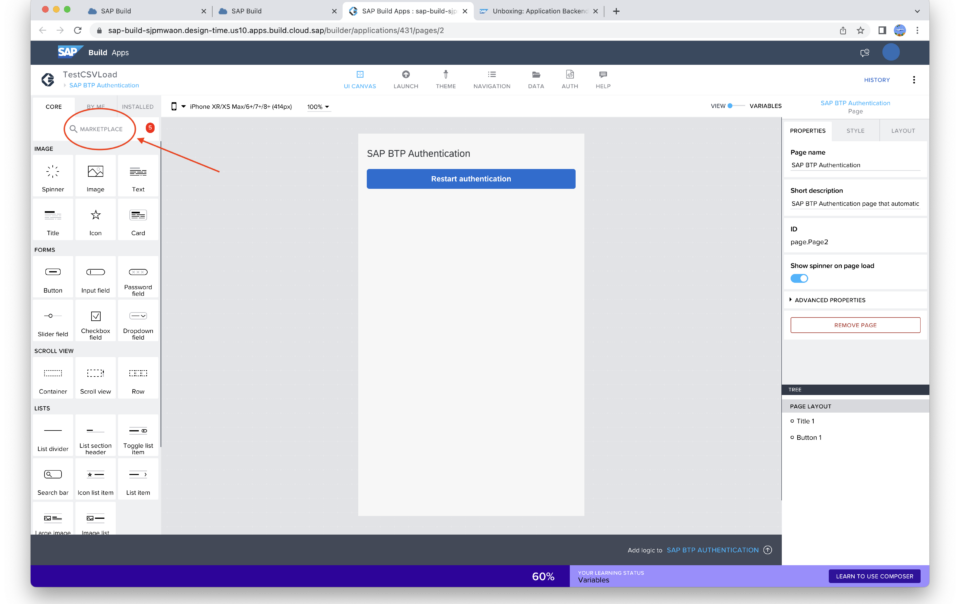Viewport: 960px width, 604px height.
Task: Switch the View/Variables toggle
Action: 735,106
